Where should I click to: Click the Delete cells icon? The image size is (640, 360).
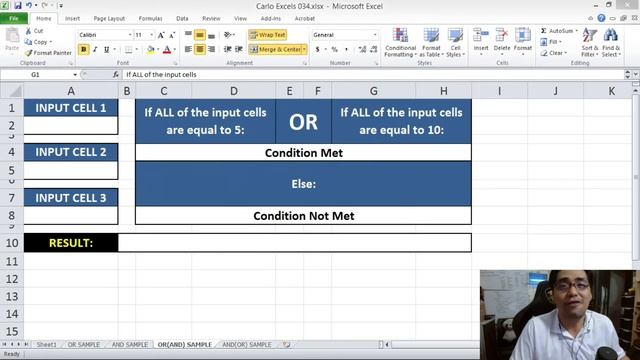coord(502,35)
